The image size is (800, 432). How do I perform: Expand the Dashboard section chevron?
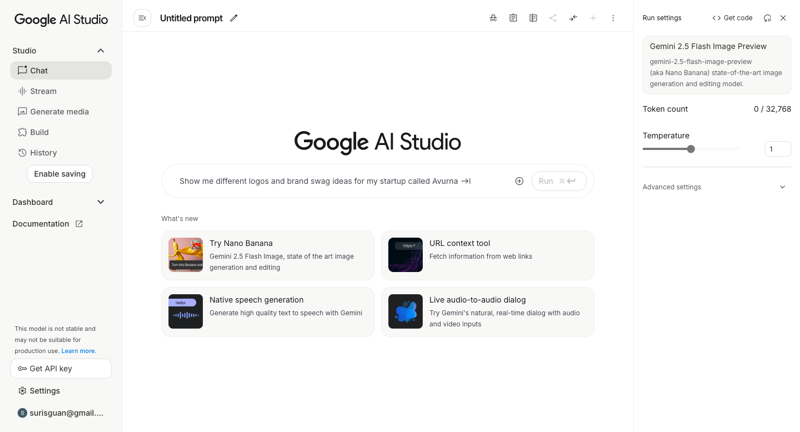(x=101, y=202)
